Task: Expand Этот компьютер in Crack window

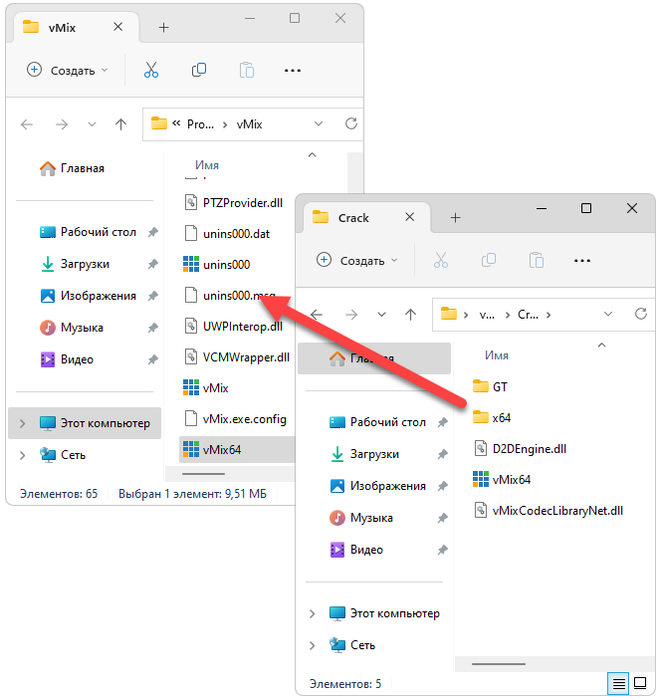Action: (x=312, y=614)
